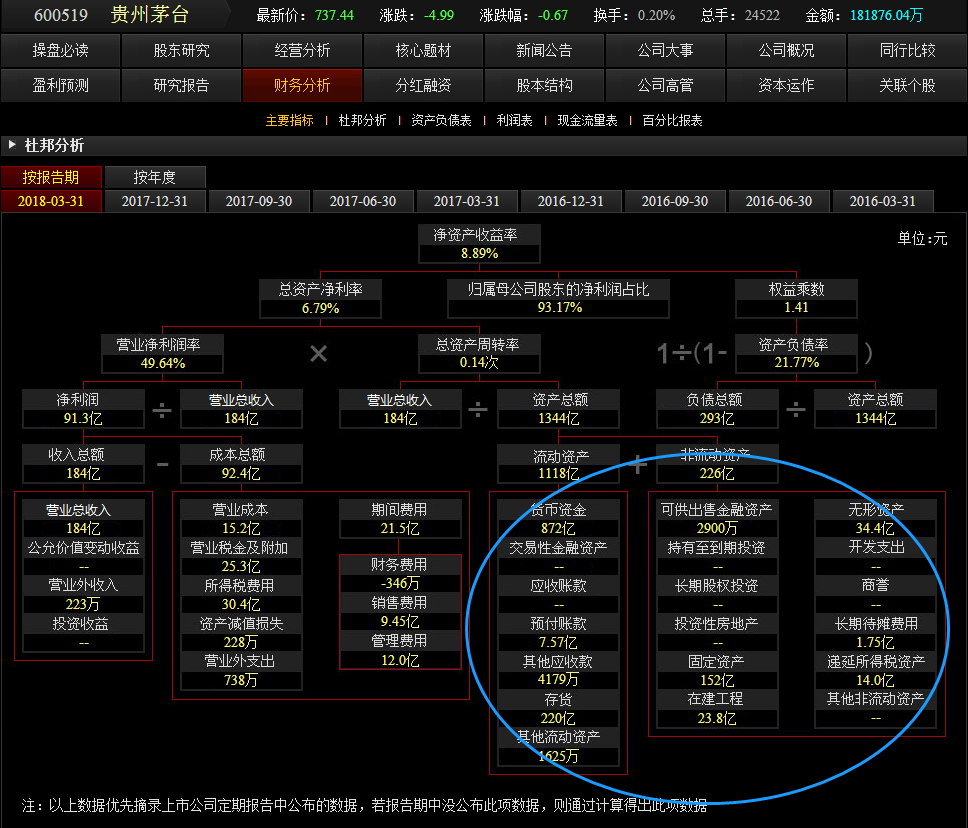Go to 主要指标 sub-section link
This screenshot has width=968, height=828.
(x=290, y=120)
